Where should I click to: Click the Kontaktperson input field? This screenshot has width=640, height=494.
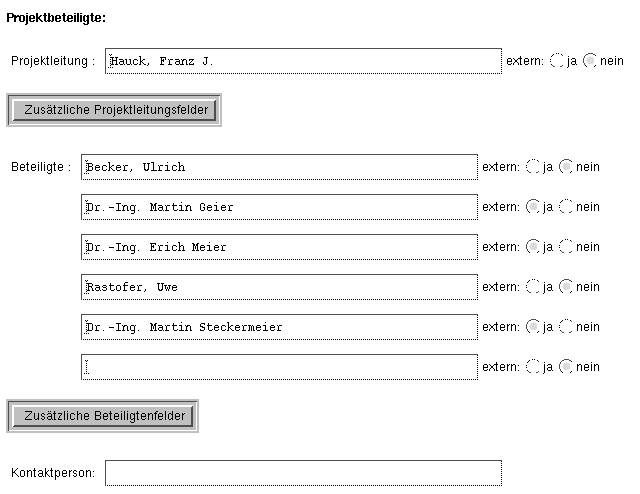[x=303, y=472]
